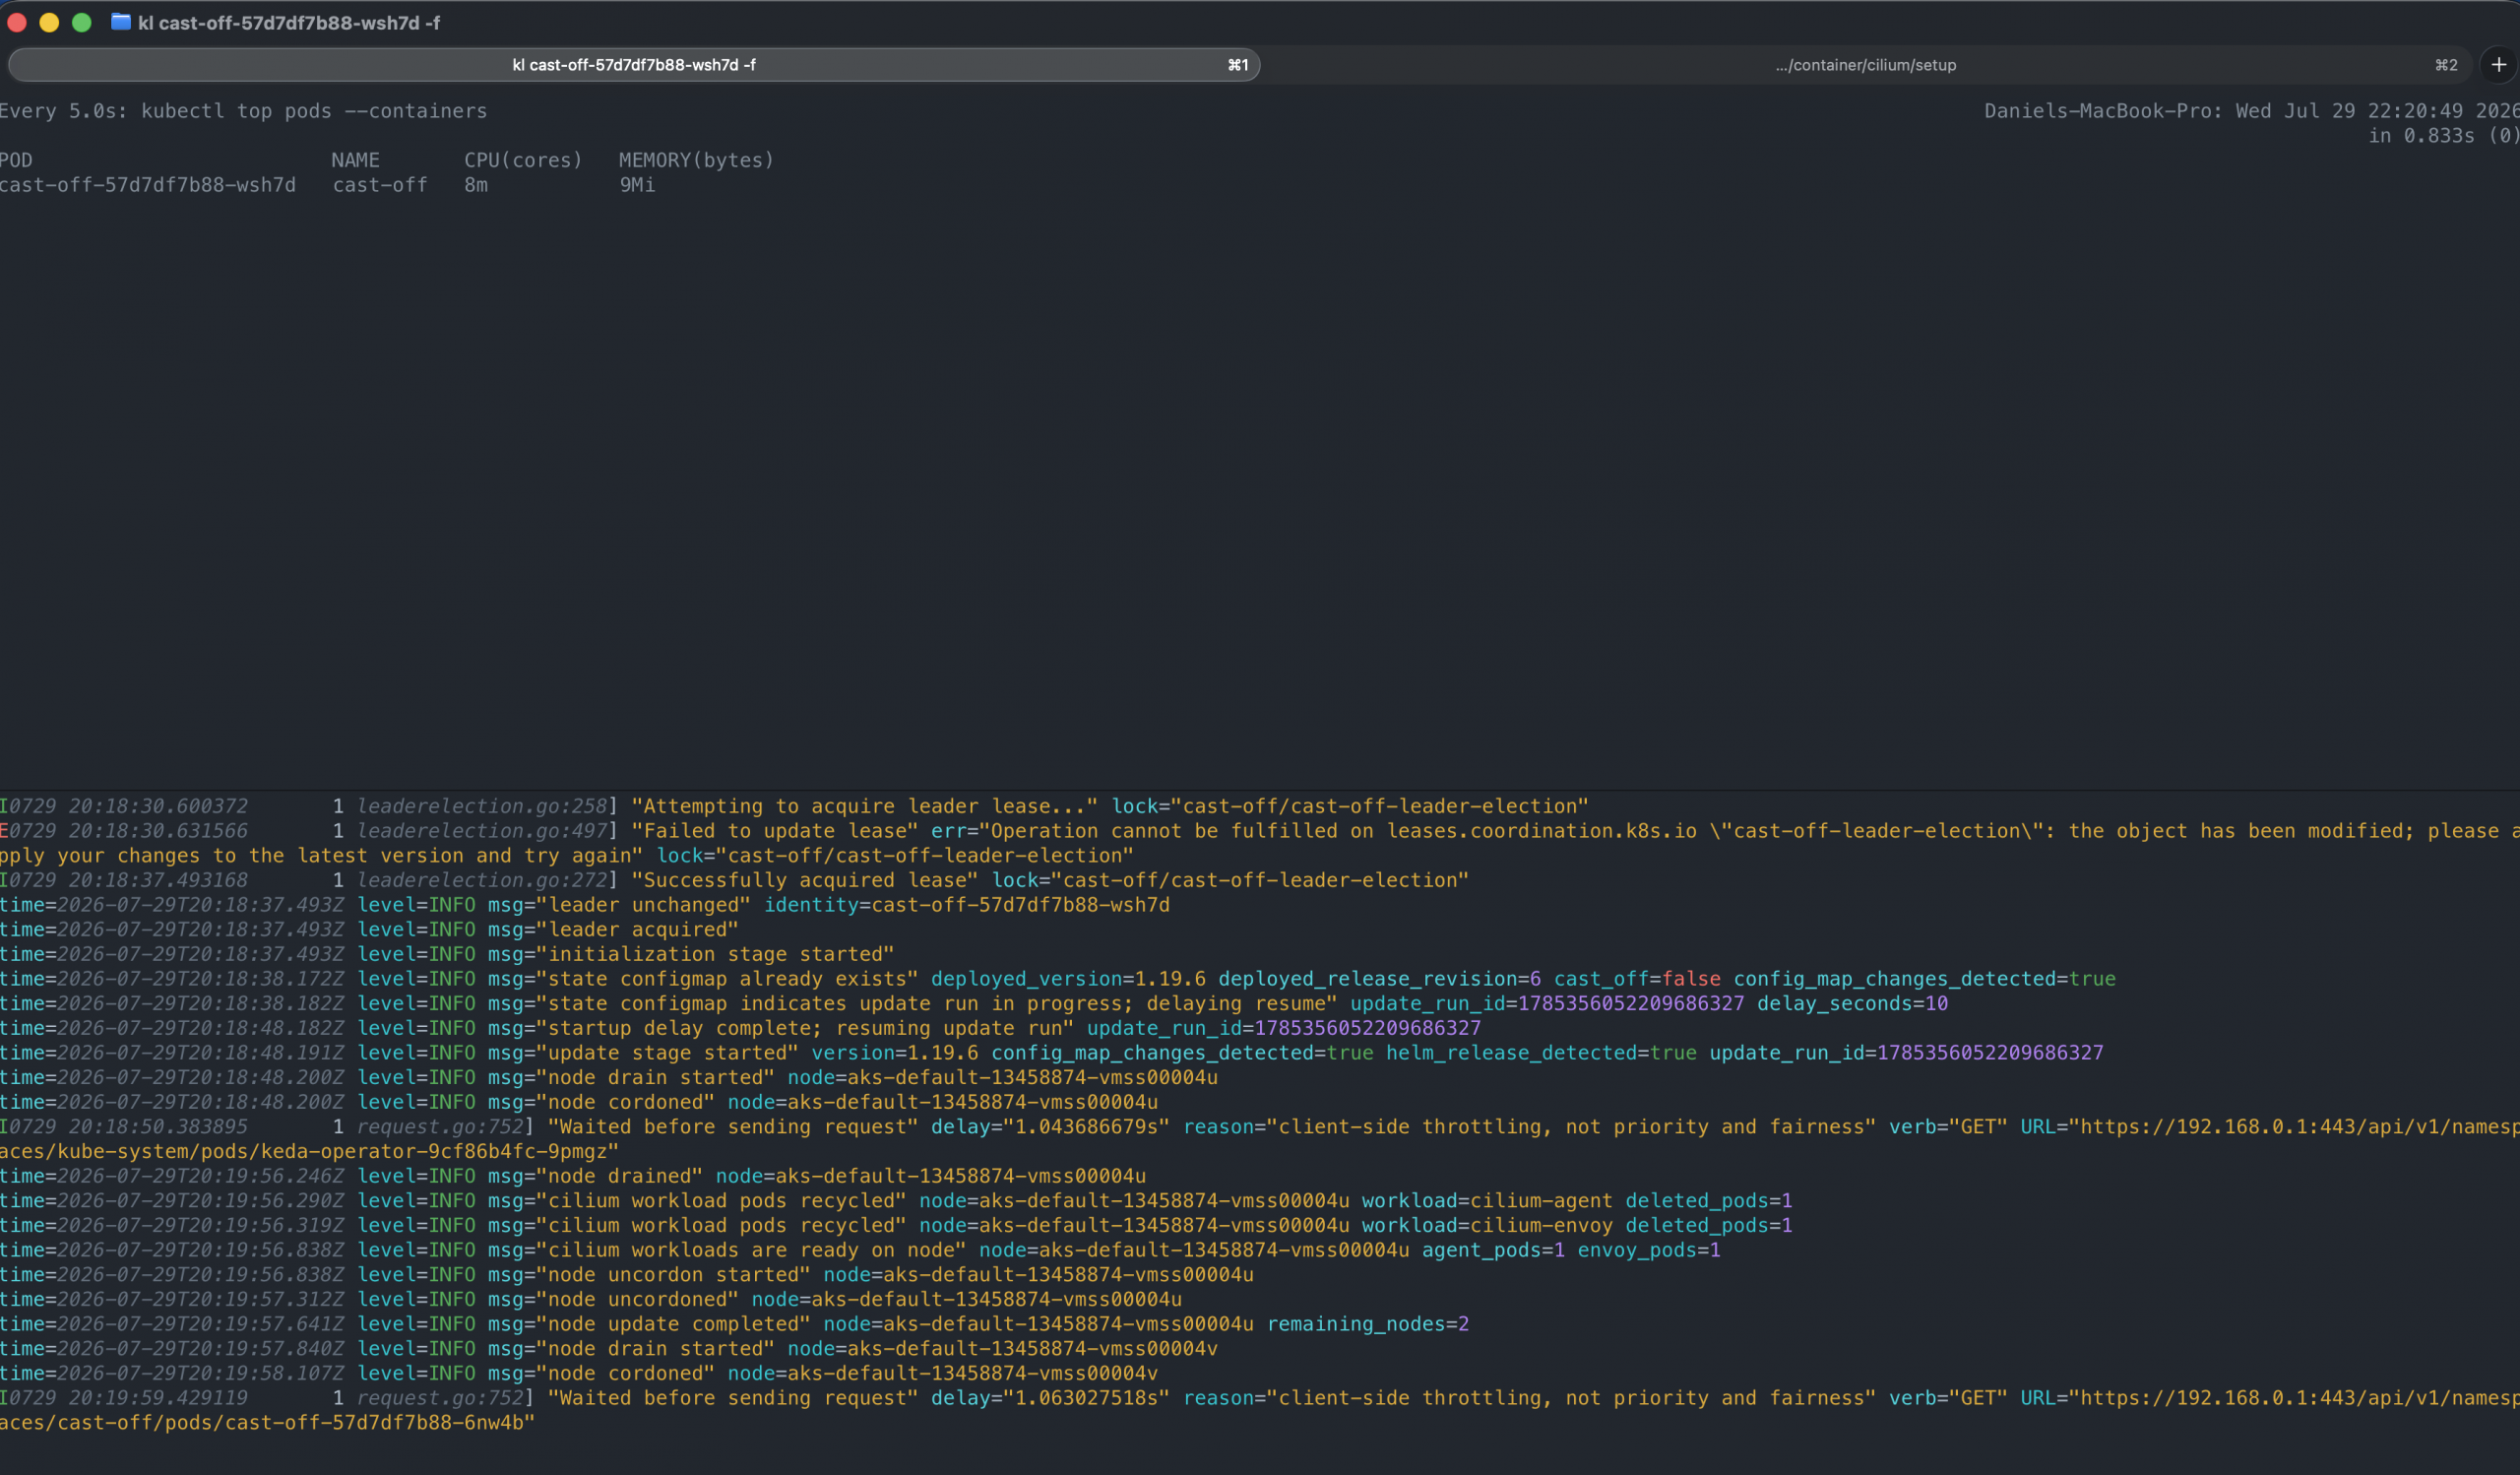Click the window title kl cast-off-57d7df7b88-wsh7d -f
The height and width of the screenshot is (1475, 2520).
289,23
